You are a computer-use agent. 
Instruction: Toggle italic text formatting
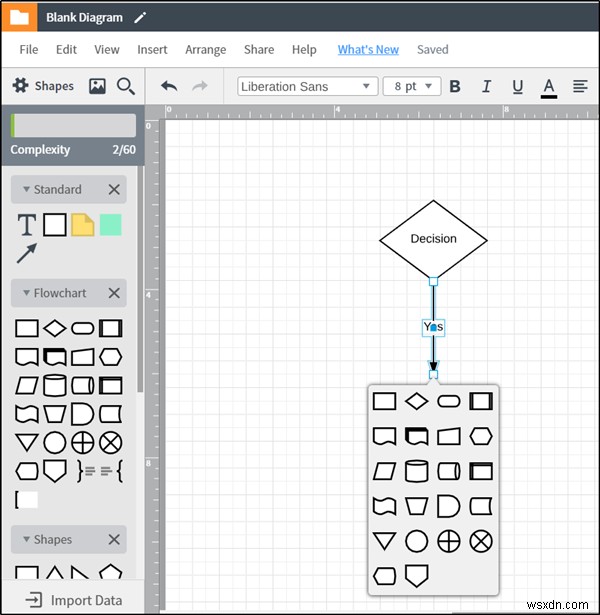click(486, 86)
